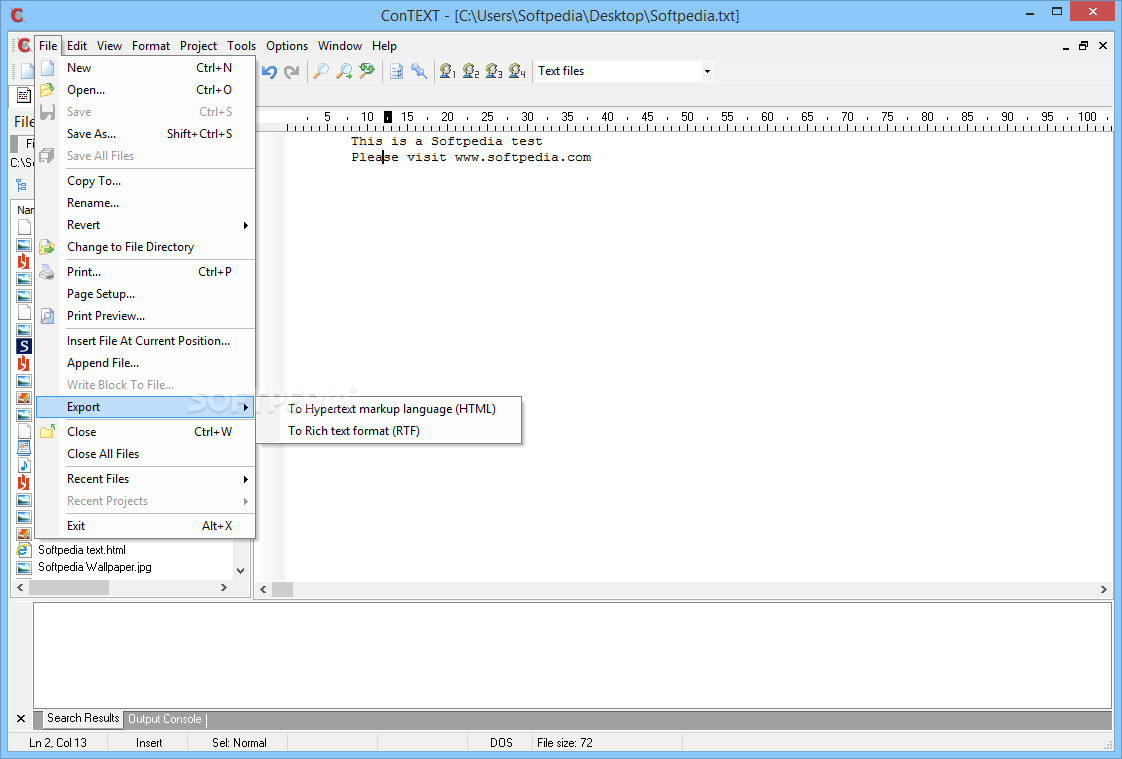Click the text 'This is a Softpedia test'

click(x=447, y=142)
